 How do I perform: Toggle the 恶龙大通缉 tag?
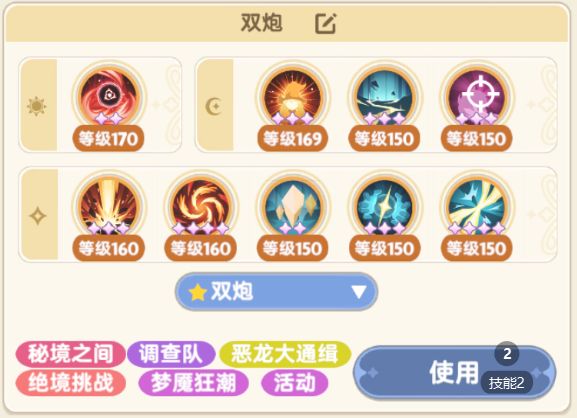285,354
